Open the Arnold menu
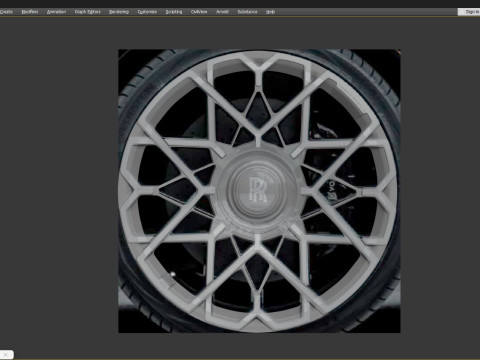Viewport: 480px width, 360px height. pyautogui.click(x=222, y=12)
